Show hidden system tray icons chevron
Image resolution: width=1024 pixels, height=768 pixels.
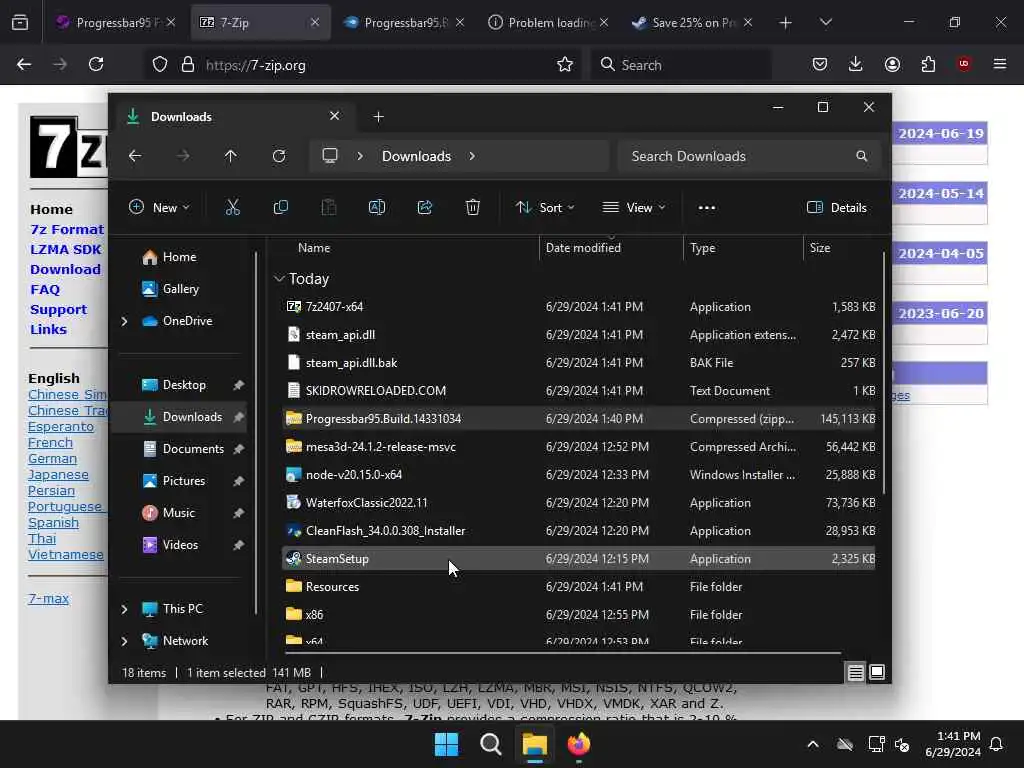click(x=812, y=744)
